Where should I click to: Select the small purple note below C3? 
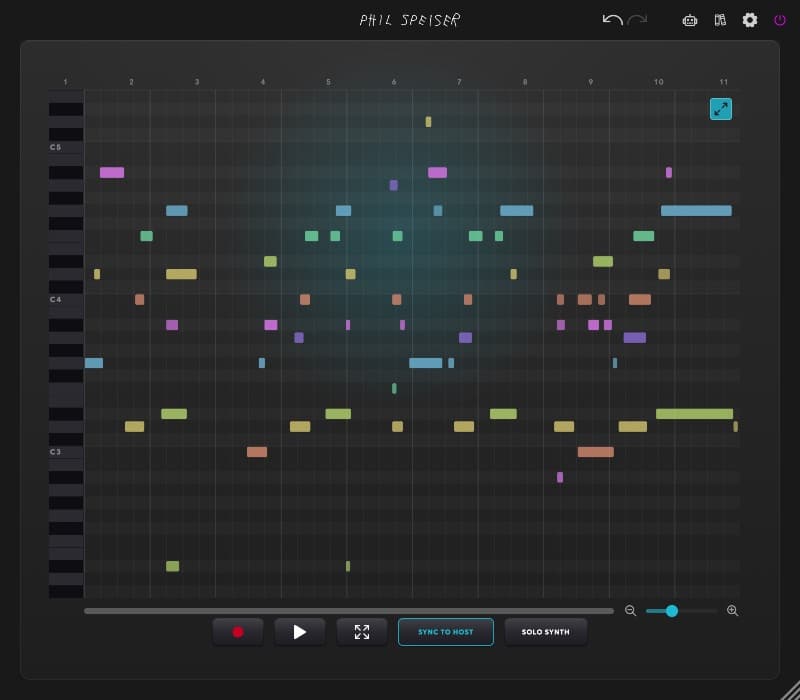560,477
